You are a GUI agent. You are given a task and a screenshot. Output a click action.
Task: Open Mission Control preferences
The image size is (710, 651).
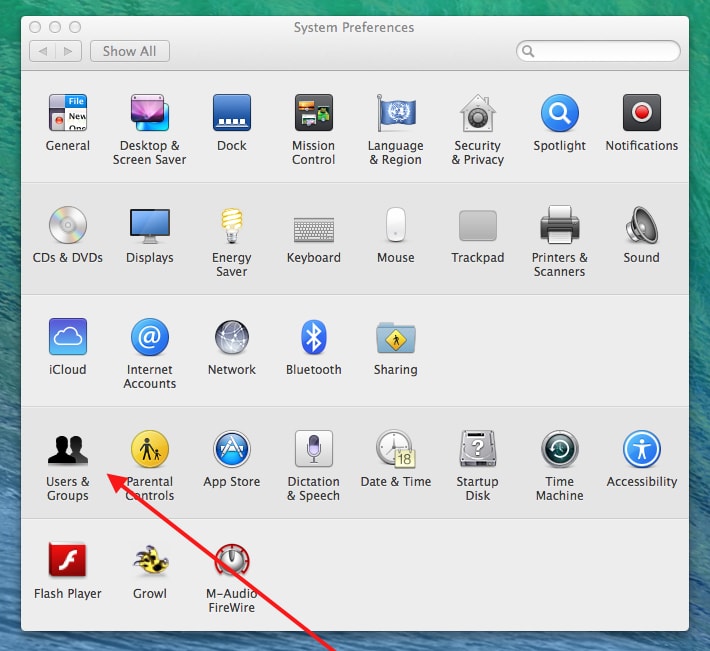314,112
